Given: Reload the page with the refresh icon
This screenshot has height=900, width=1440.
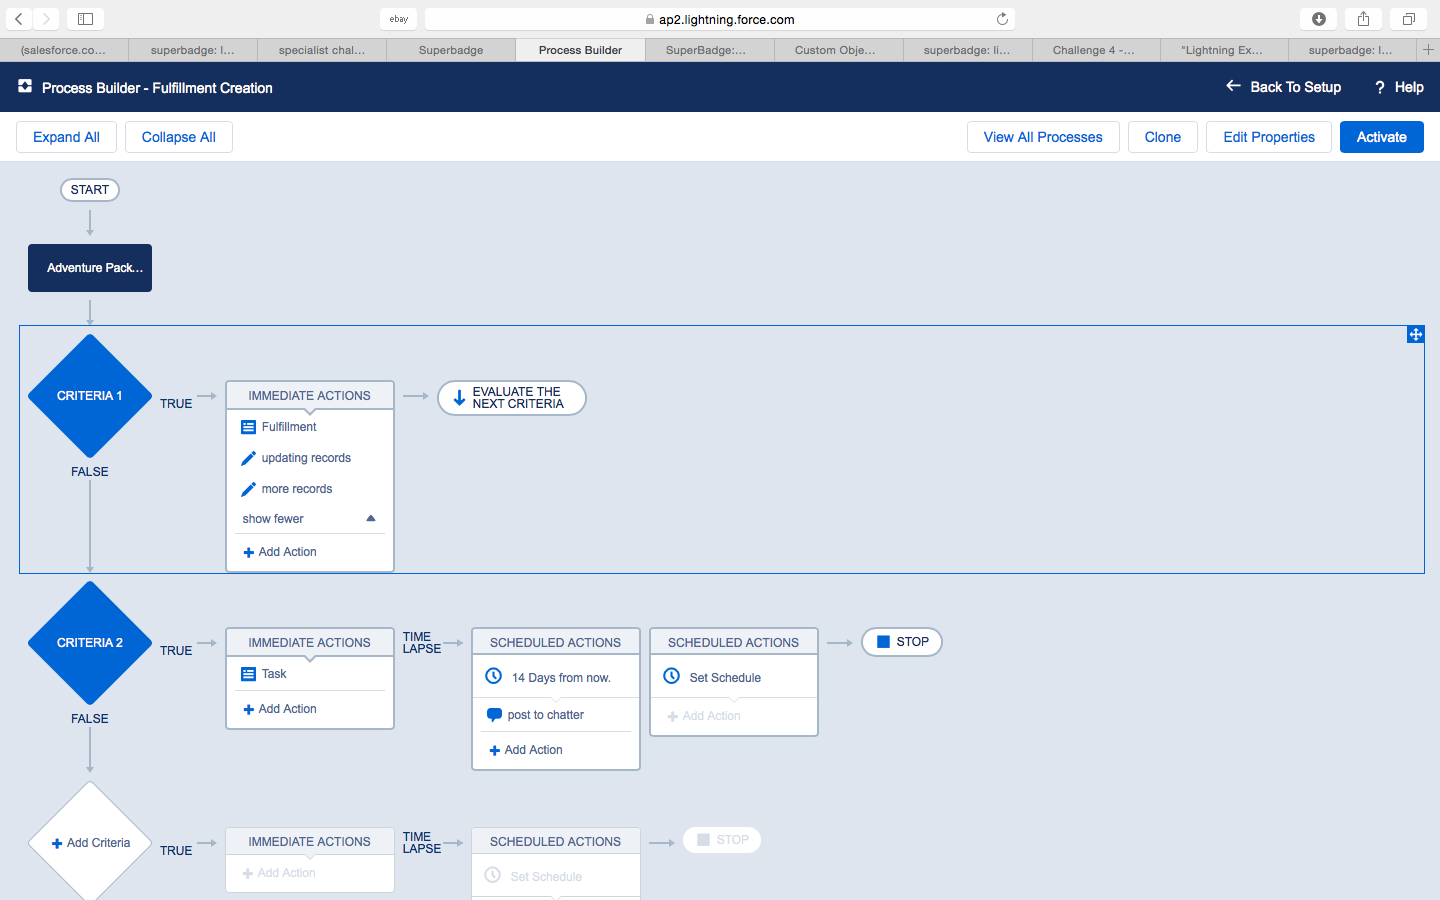Looking at the screenshot, I should pos(1002,19).
